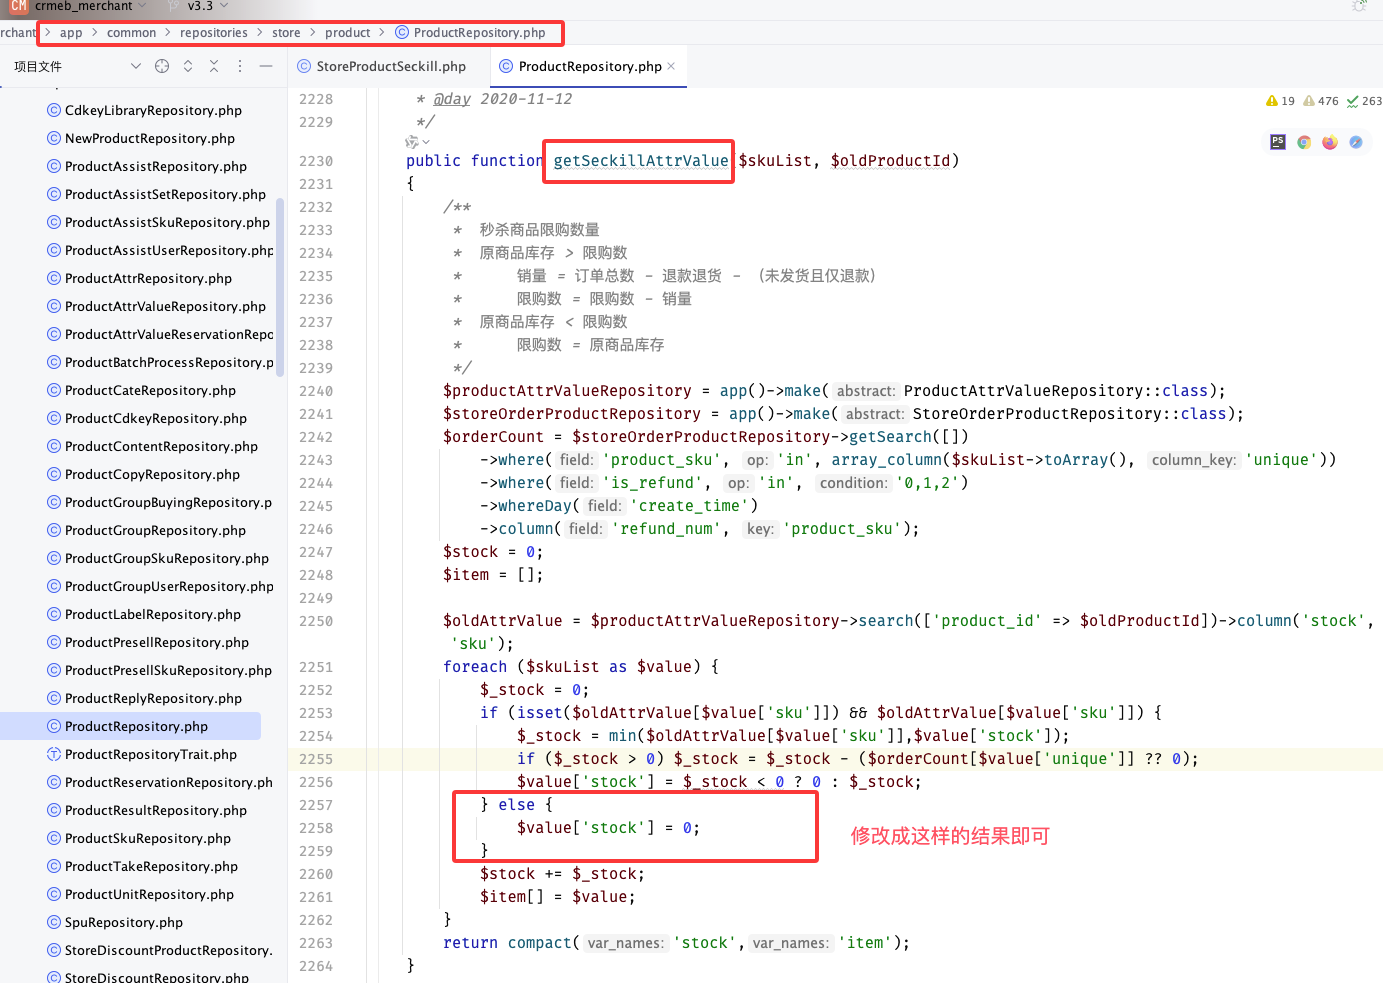Screen dimensions: 1383x983
Task: Click the locate-current-file target icon
Action: pos(162,66)
